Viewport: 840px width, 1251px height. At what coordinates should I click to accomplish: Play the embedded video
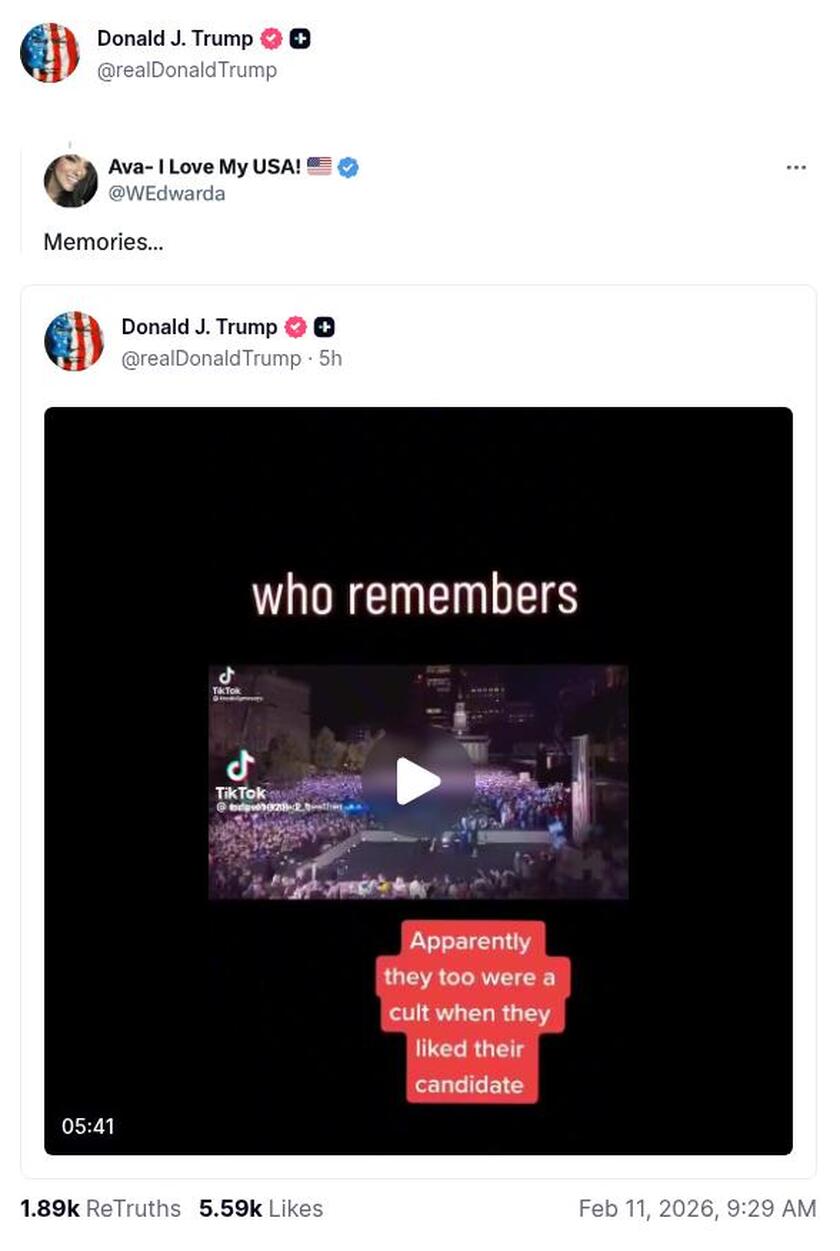418,781
